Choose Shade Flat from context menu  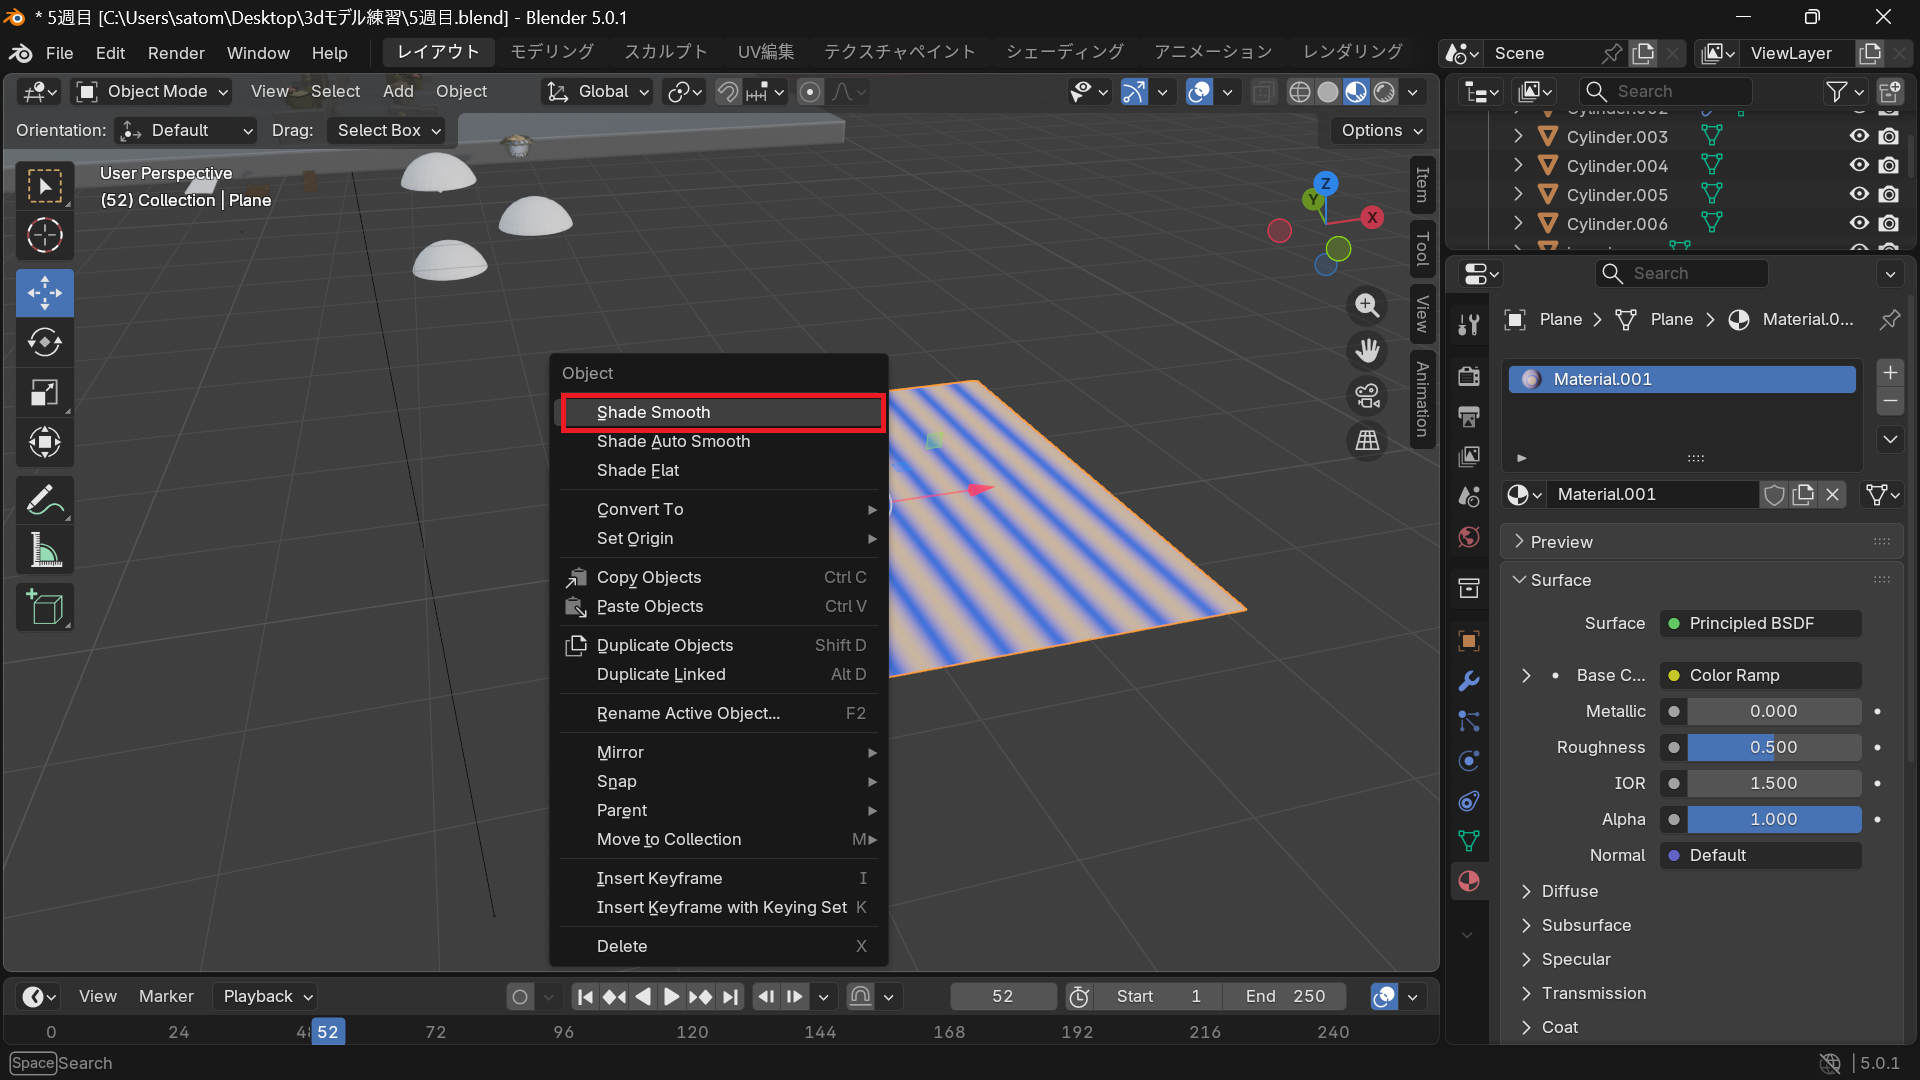tap(638, 470)
